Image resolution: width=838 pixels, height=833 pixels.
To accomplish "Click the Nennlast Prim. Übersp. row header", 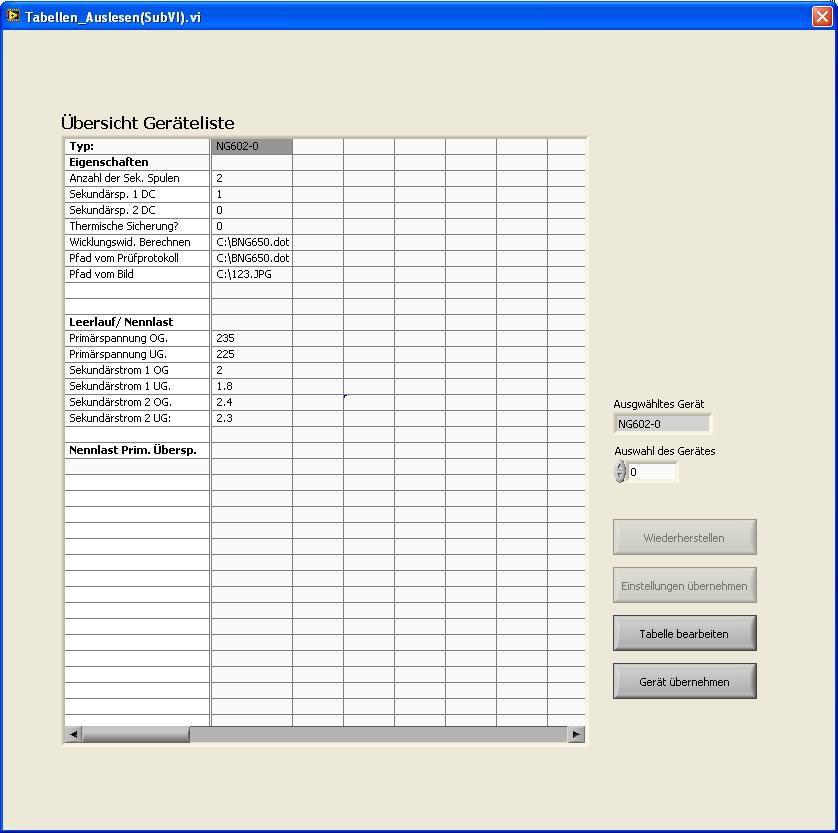I will (137, 450).
